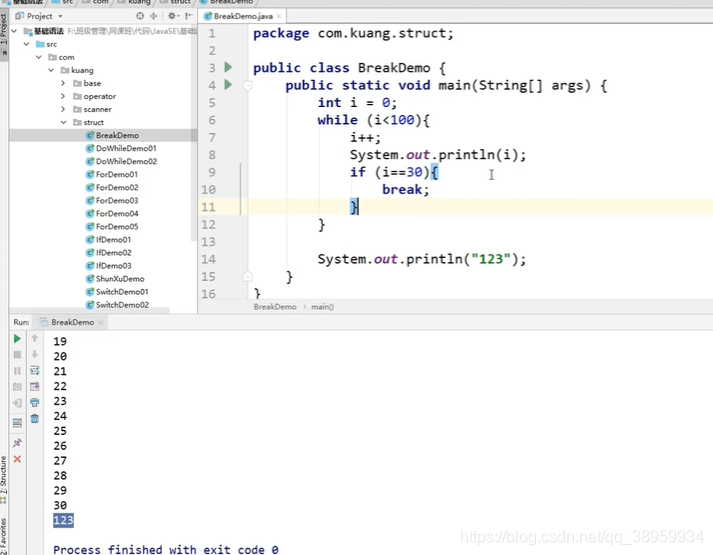Collapse the kuang package arrow
Viewport: 713px width, 555px height.
(51, 70)
